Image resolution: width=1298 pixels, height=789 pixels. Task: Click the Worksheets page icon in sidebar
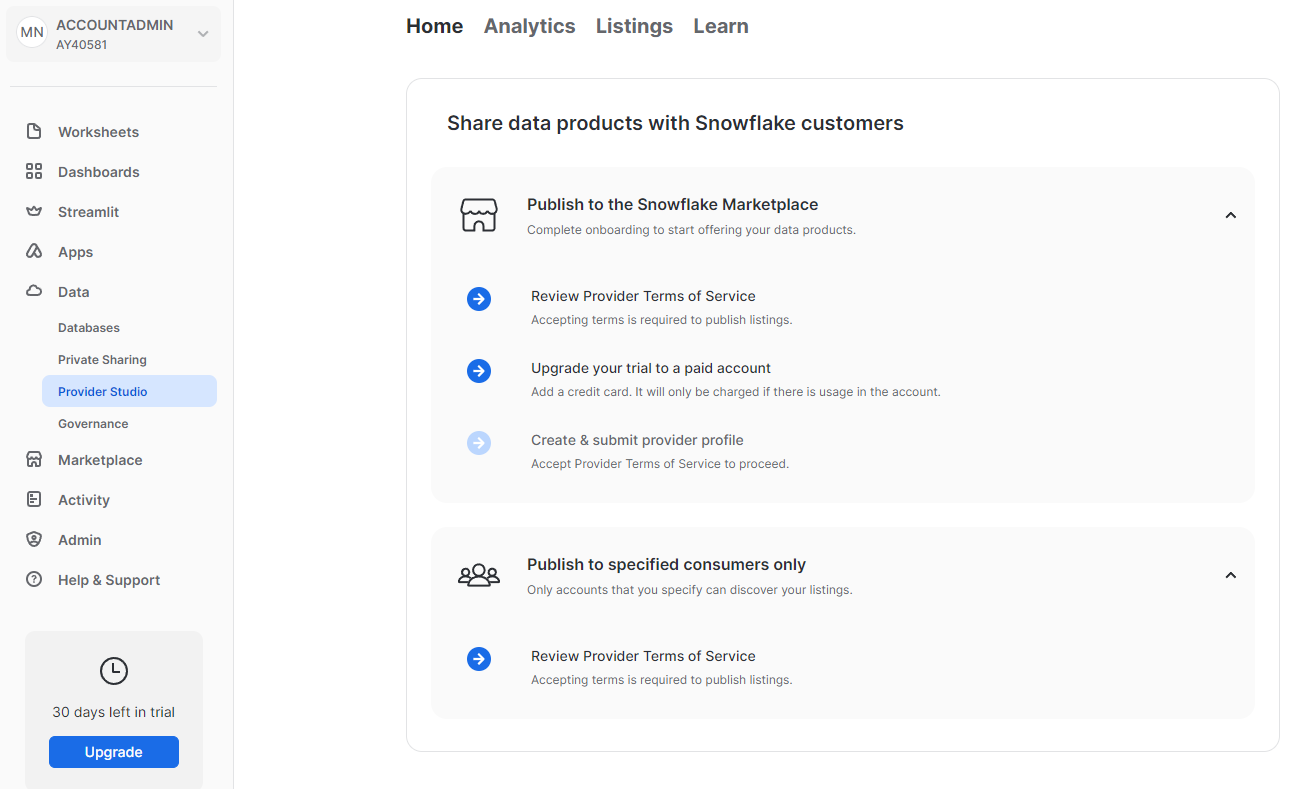pos(34,132)
